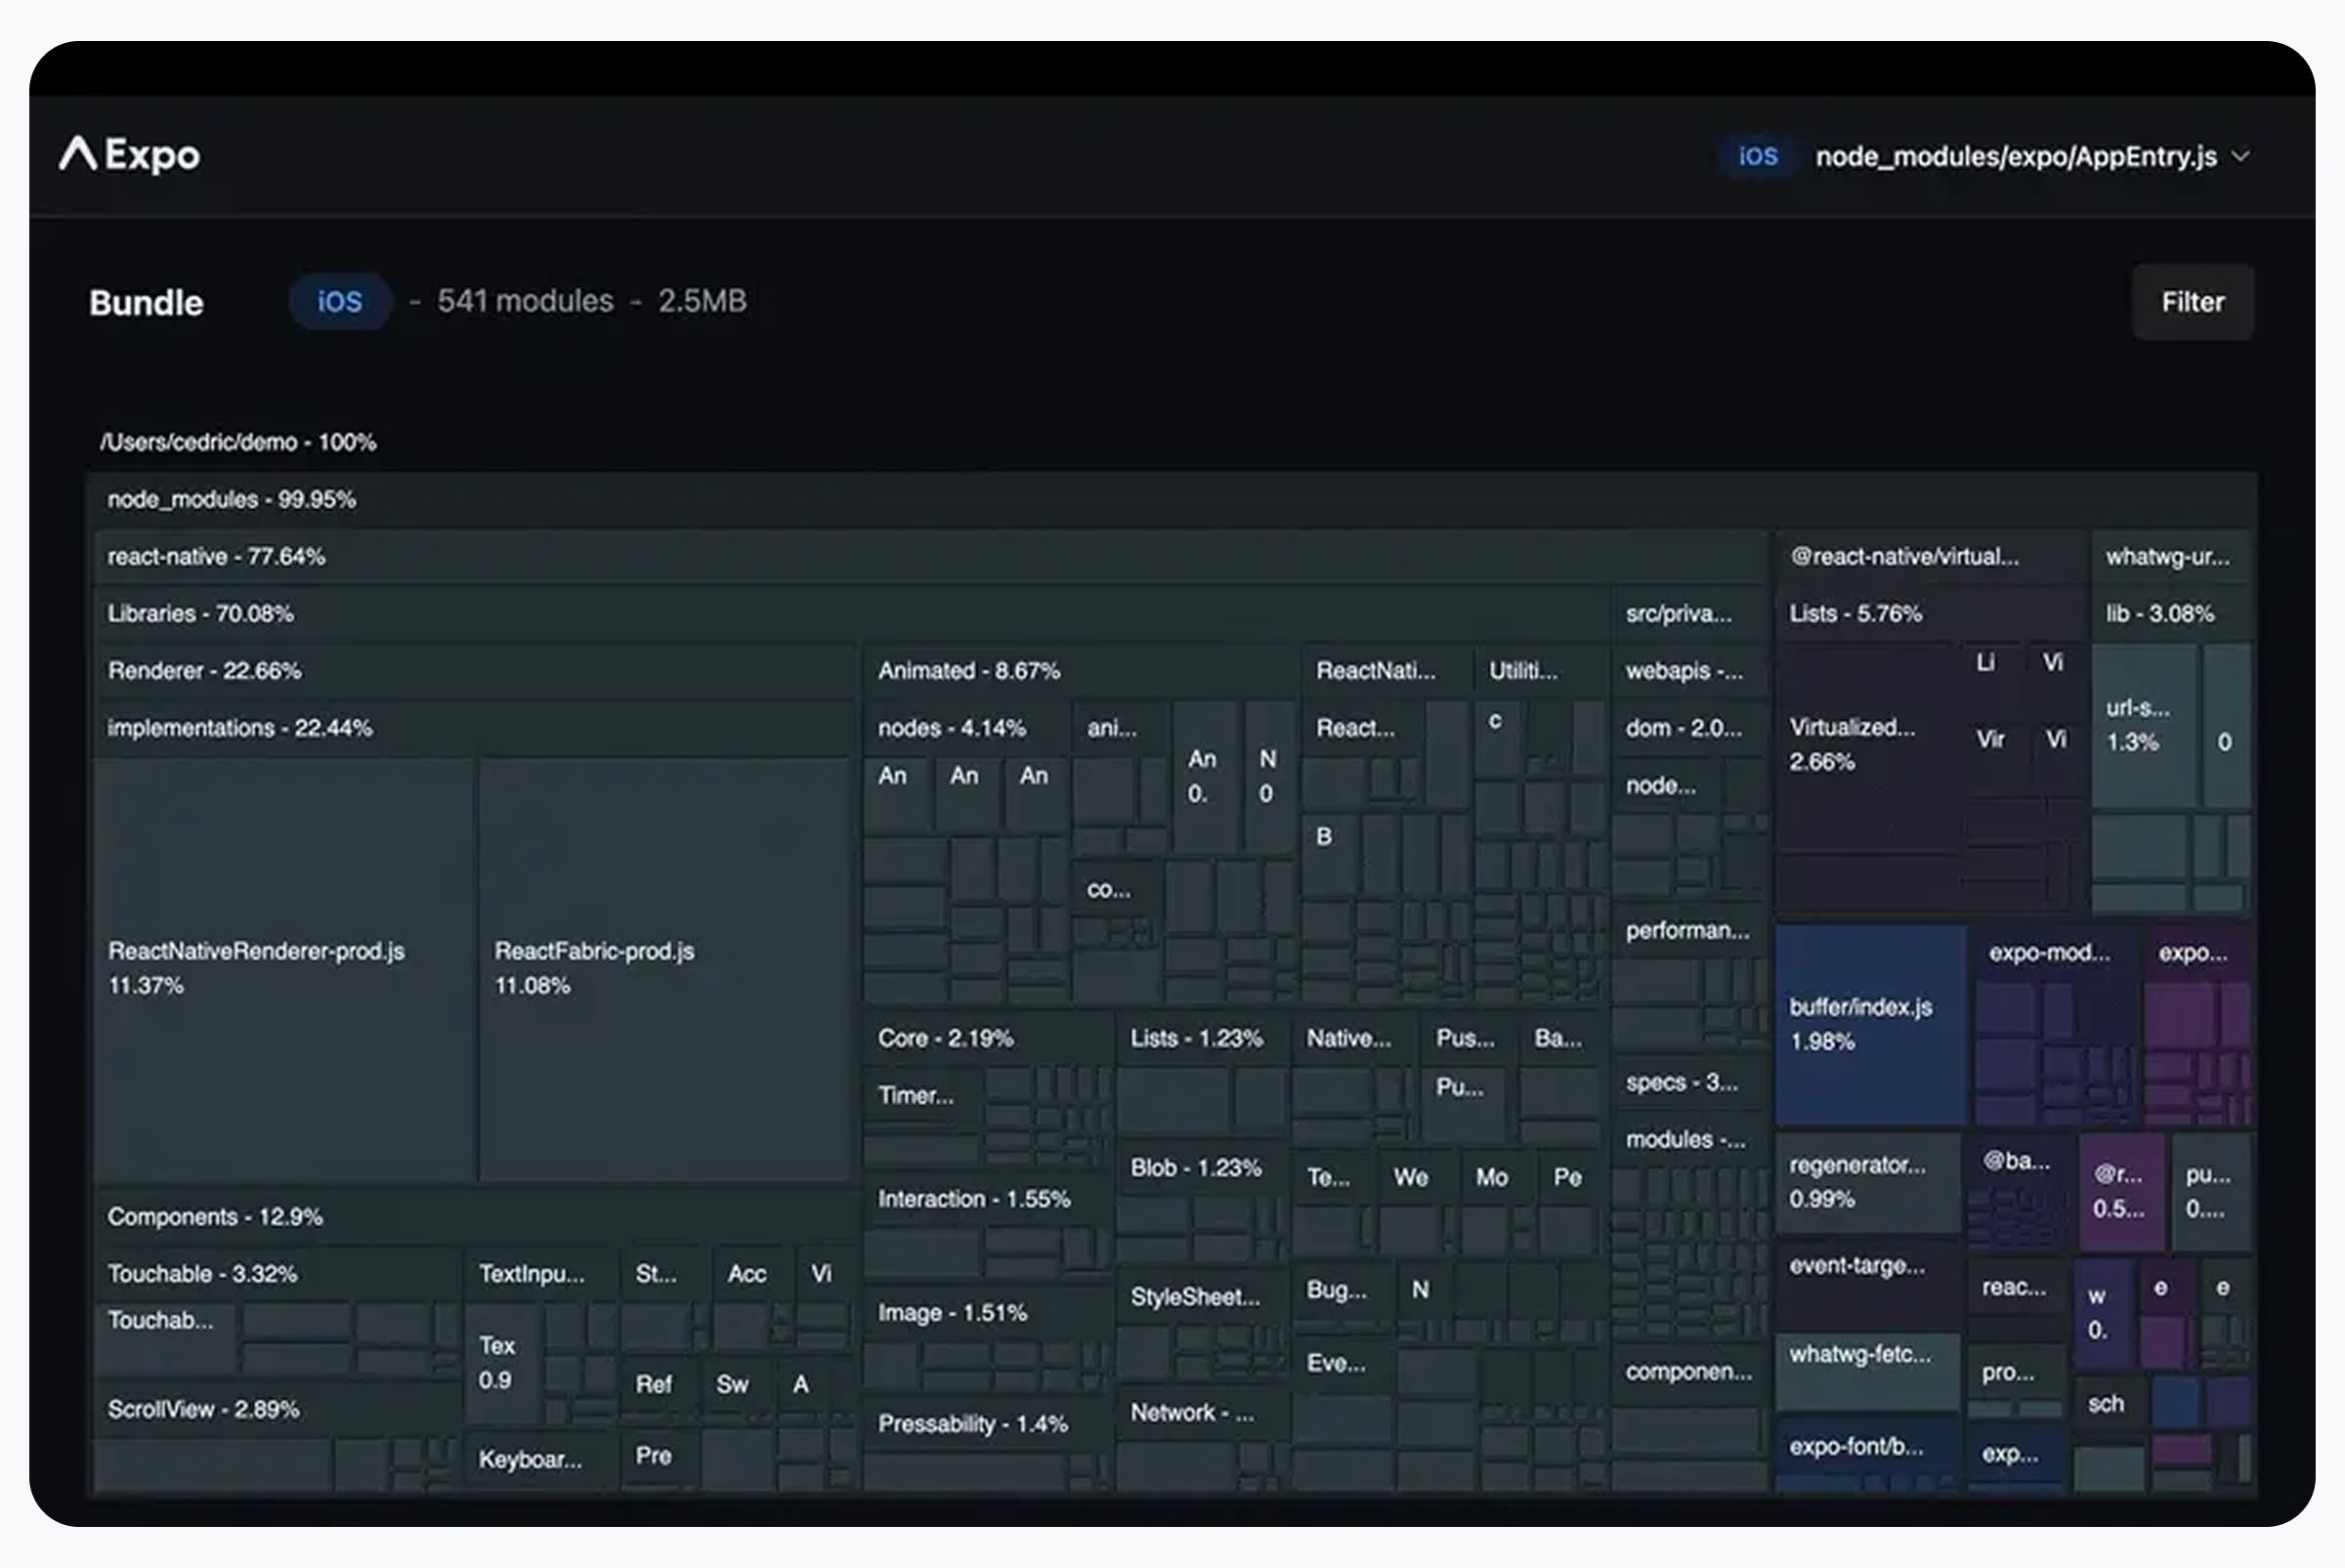Viewport: 2345px width, 1568px height.
Task: Open the @react-native/virtual... block
Action: pos(1930,556)
